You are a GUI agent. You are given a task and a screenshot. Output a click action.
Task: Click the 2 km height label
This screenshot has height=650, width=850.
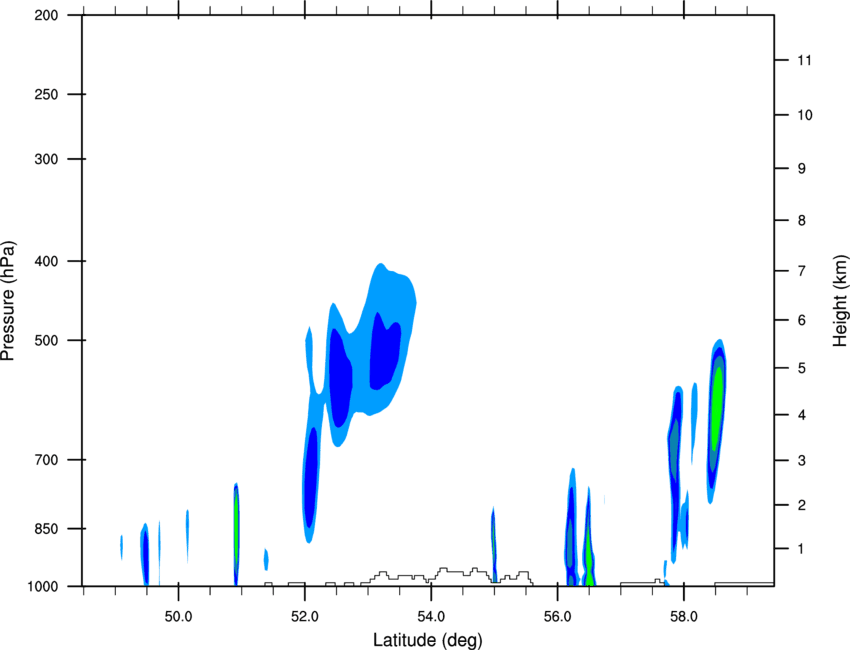(802, 505)
